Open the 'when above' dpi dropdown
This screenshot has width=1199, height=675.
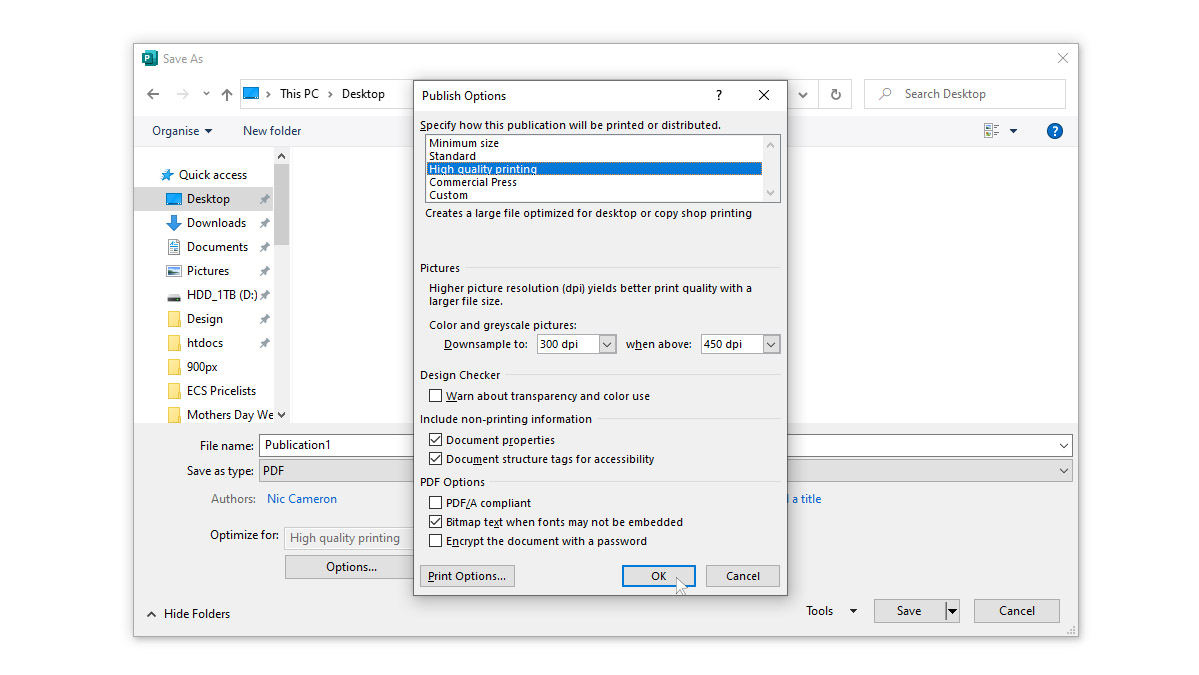pyautogui.click(x=771, y=343)
